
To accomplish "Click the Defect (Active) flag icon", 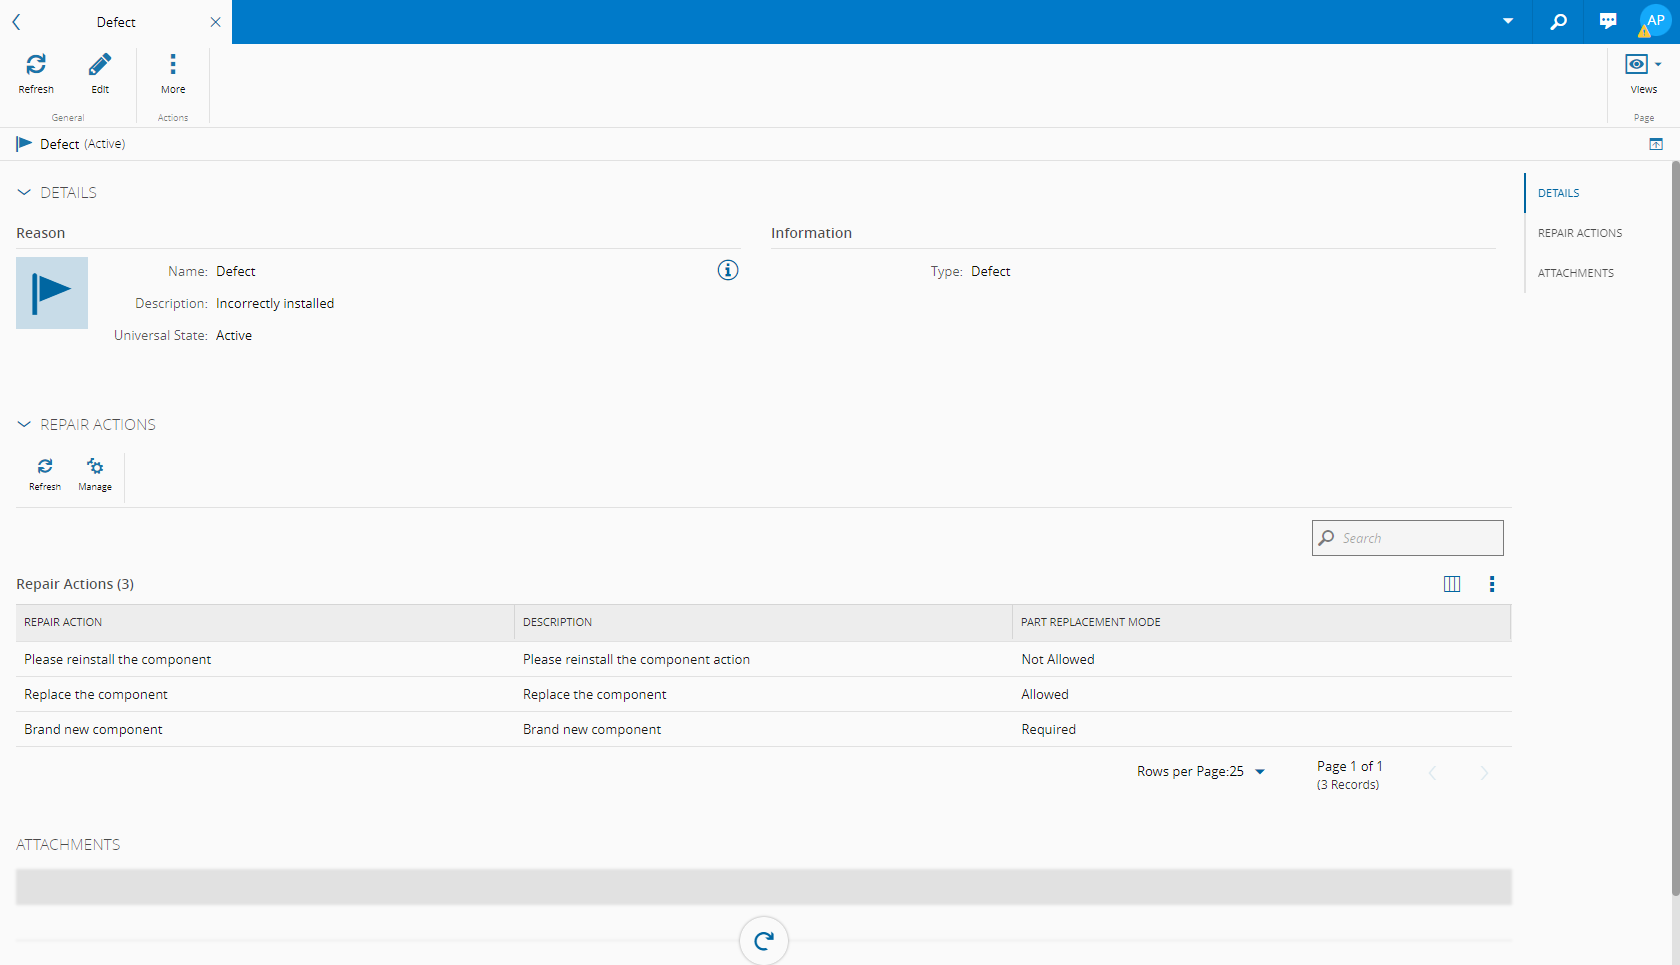I will pyautogui.click(x=24, y=144).
